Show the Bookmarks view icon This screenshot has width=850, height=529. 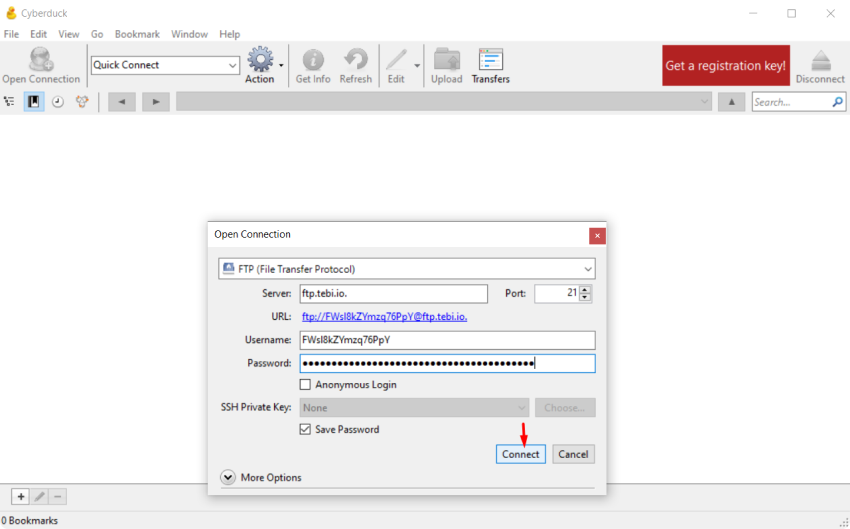click(34, 101)
